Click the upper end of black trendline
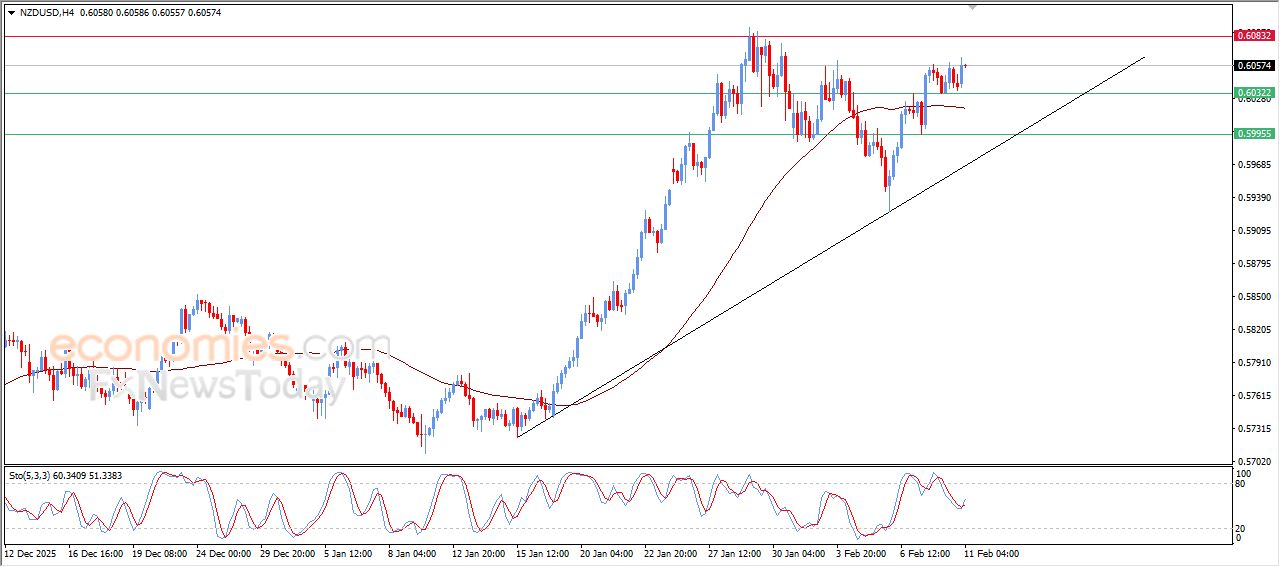Viewport: 1280px width, 567px height. tap(1144, 58)
